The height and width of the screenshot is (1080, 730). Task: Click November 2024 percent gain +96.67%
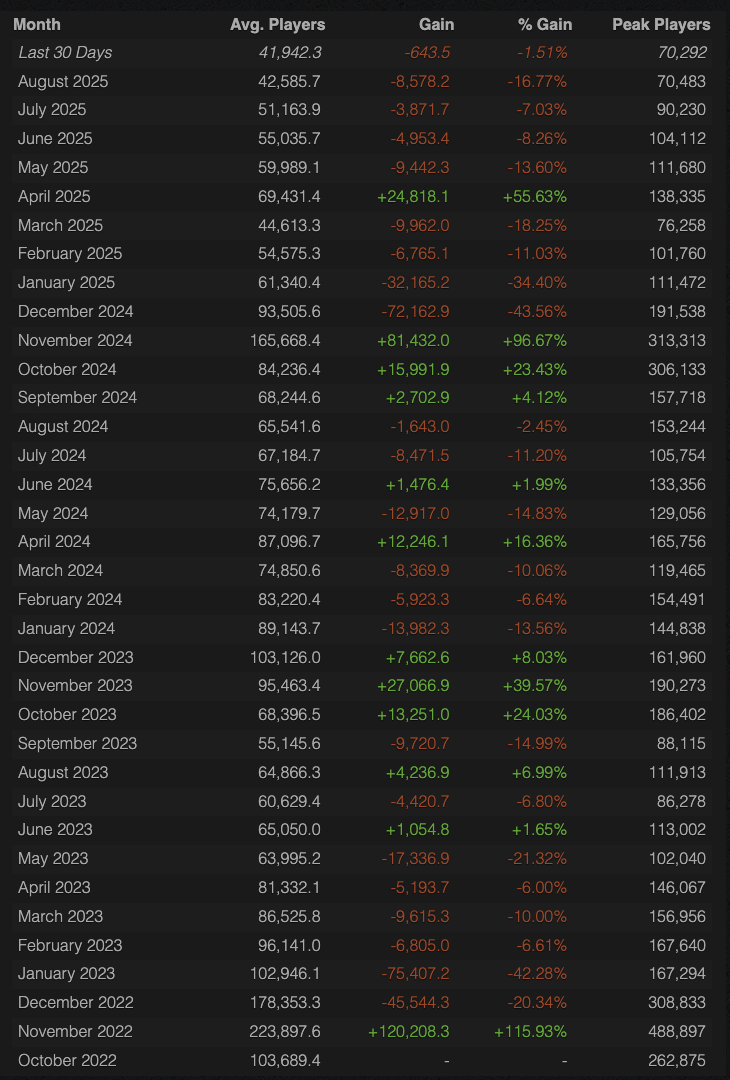click(534, 340)
